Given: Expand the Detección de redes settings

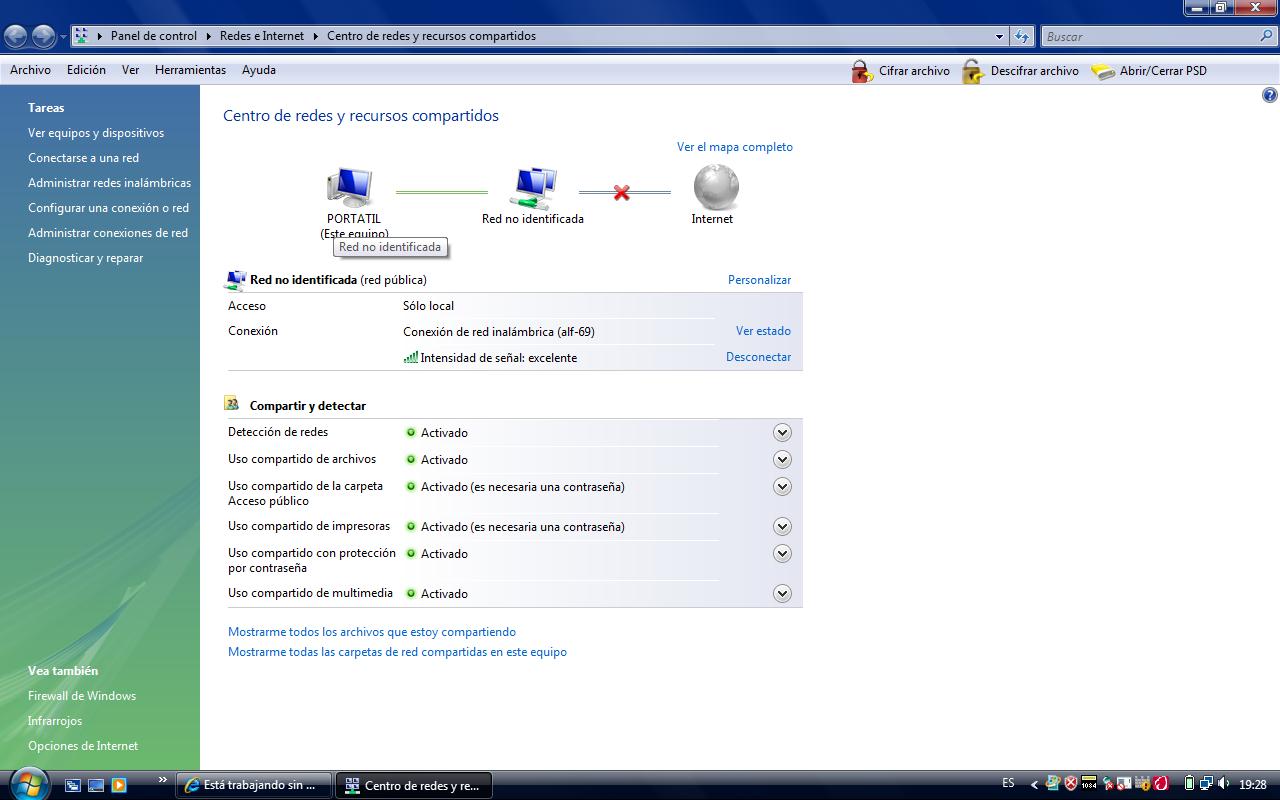Looking at the screenshot, I should (782, 433).
